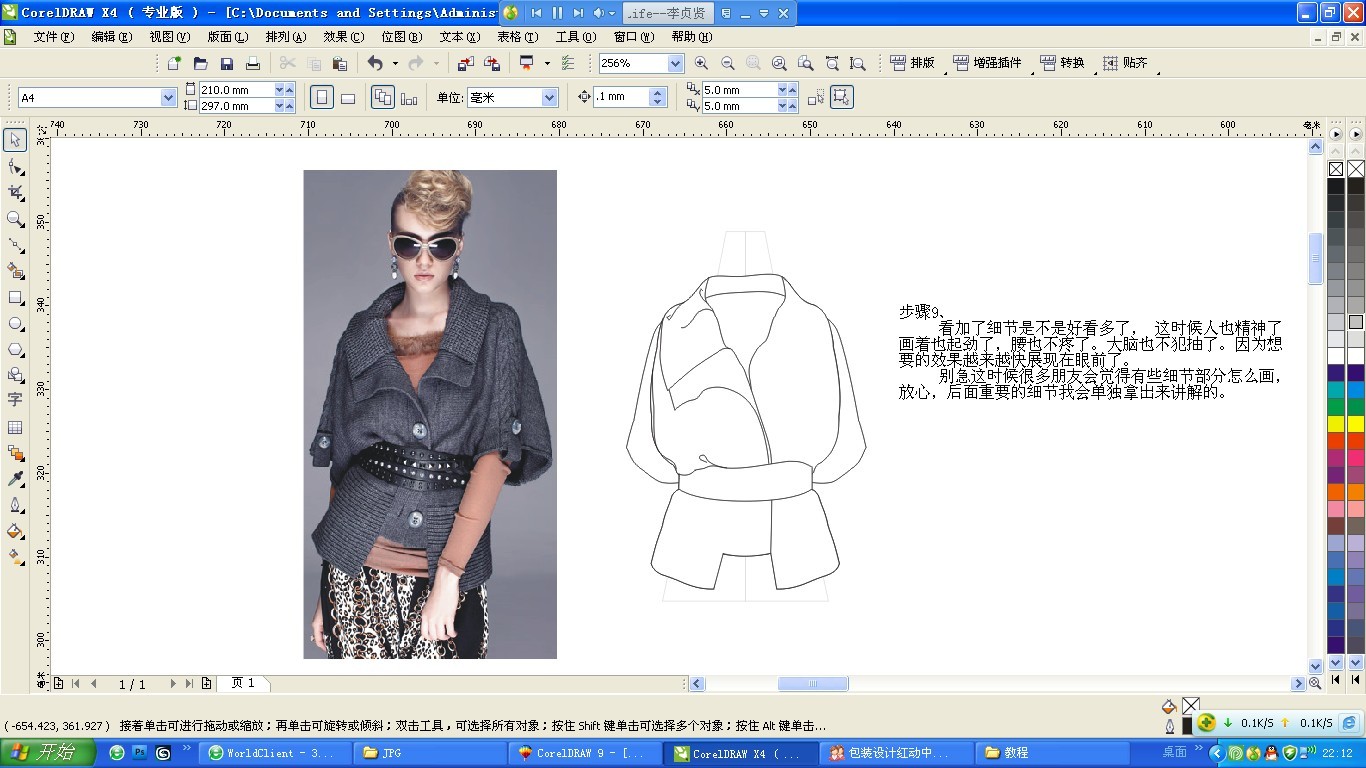Click the 贴齐 snap button
The height and width of the screenshot is (768, 1366).
(x=1126, y=63)
